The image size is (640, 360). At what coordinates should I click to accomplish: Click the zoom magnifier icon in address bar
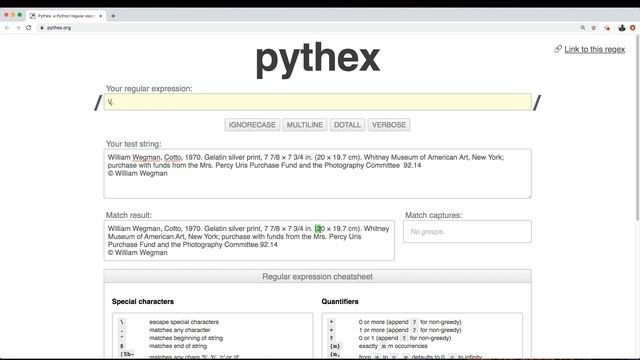(583, 28)
